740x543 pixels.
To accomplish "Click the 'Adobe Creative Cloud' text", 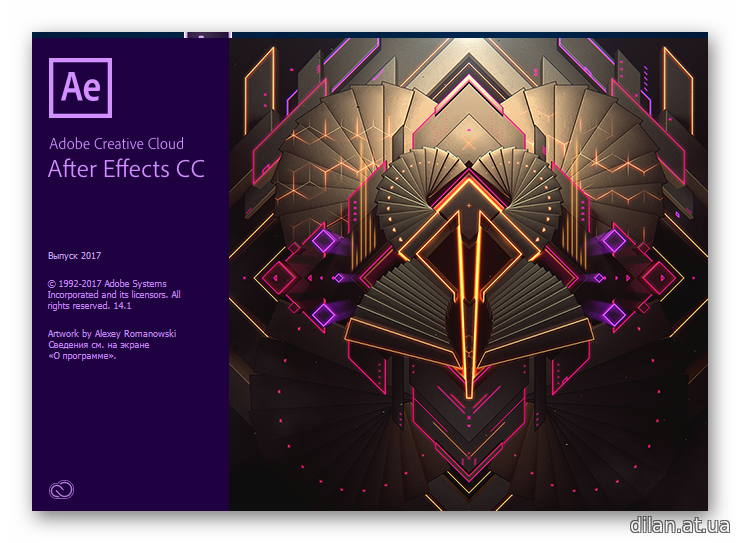I will point(117,143).
